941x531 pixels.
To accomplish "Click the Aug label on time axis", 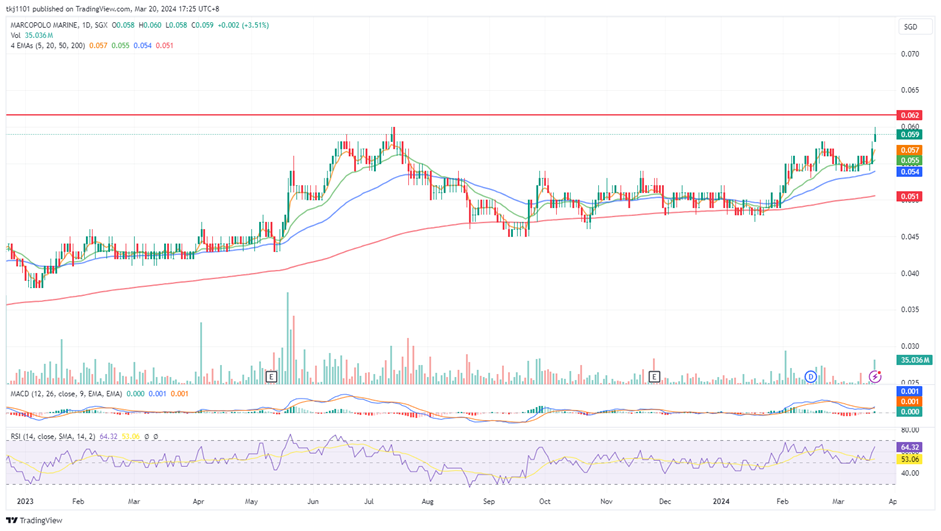I will [x=427, y=502].
